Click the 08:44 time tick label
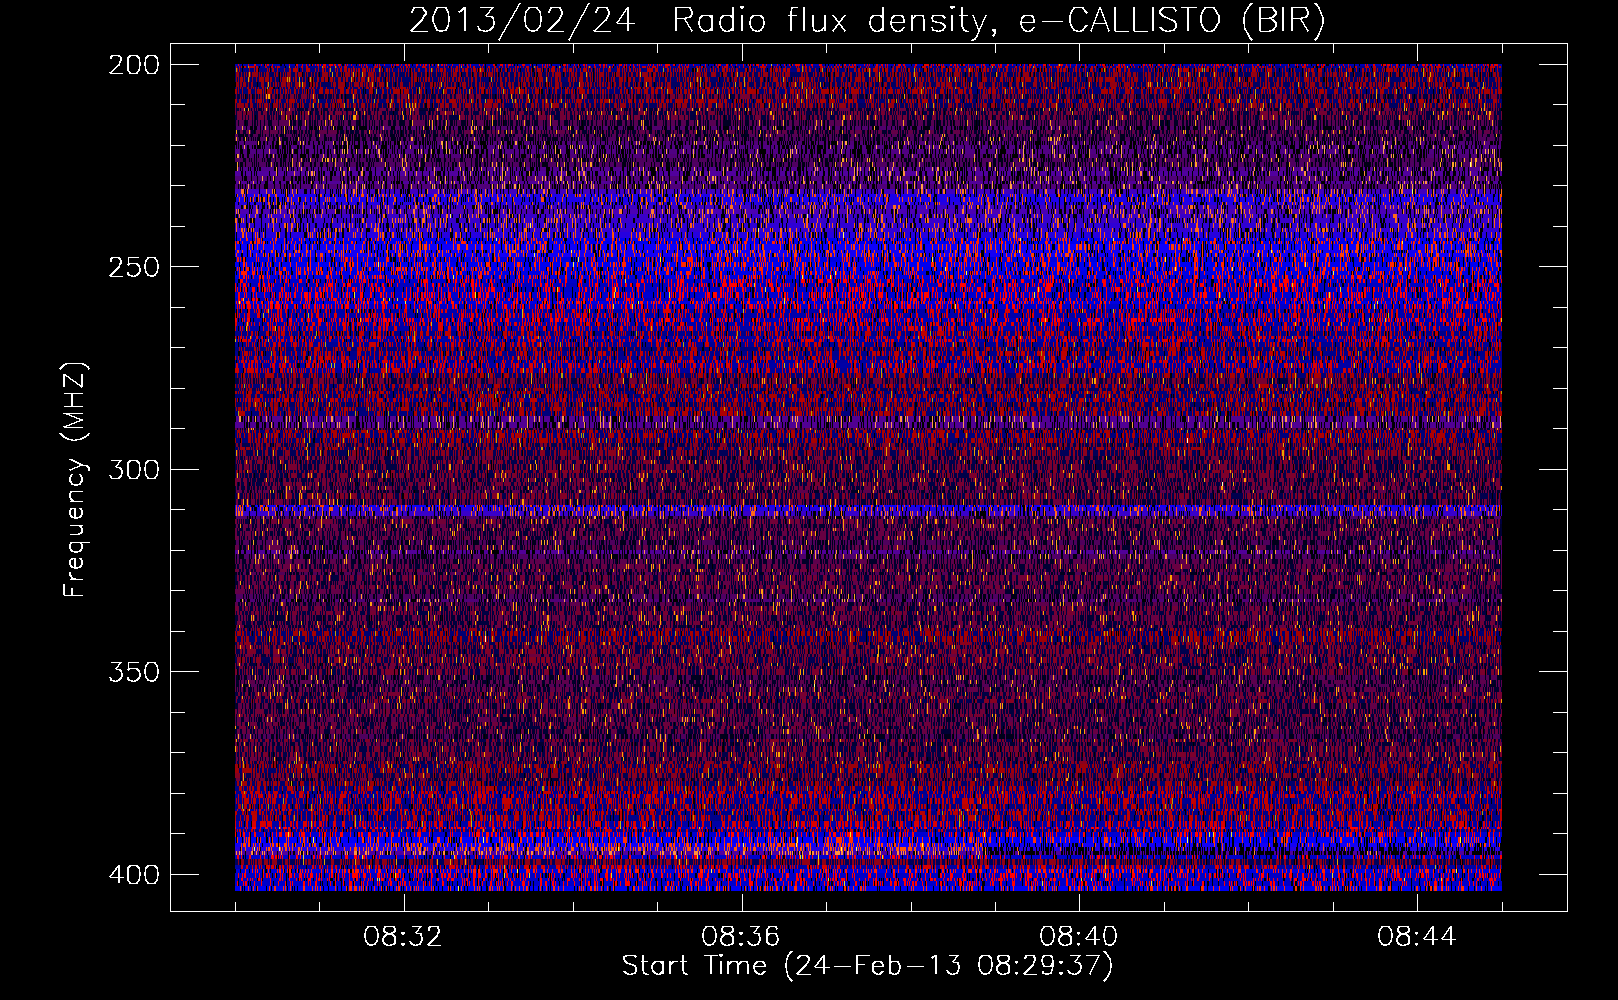Viewport: 1618px width, 1000px height. click(x=1417, y=937)
